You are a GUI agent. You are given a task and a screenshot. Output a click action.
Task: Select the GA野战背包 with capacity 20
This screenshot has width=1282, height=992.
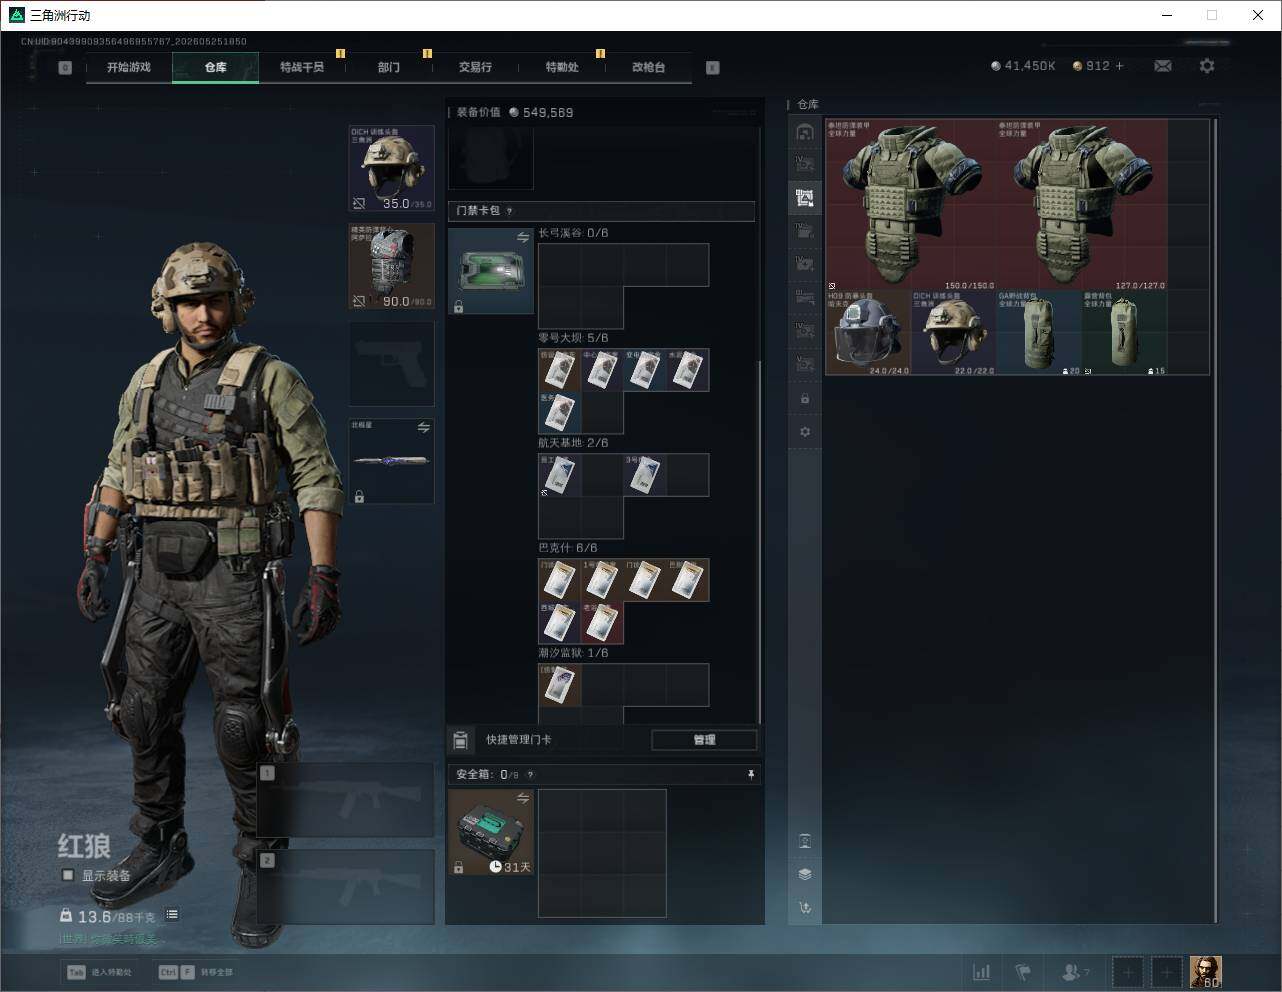[1039, 333]
